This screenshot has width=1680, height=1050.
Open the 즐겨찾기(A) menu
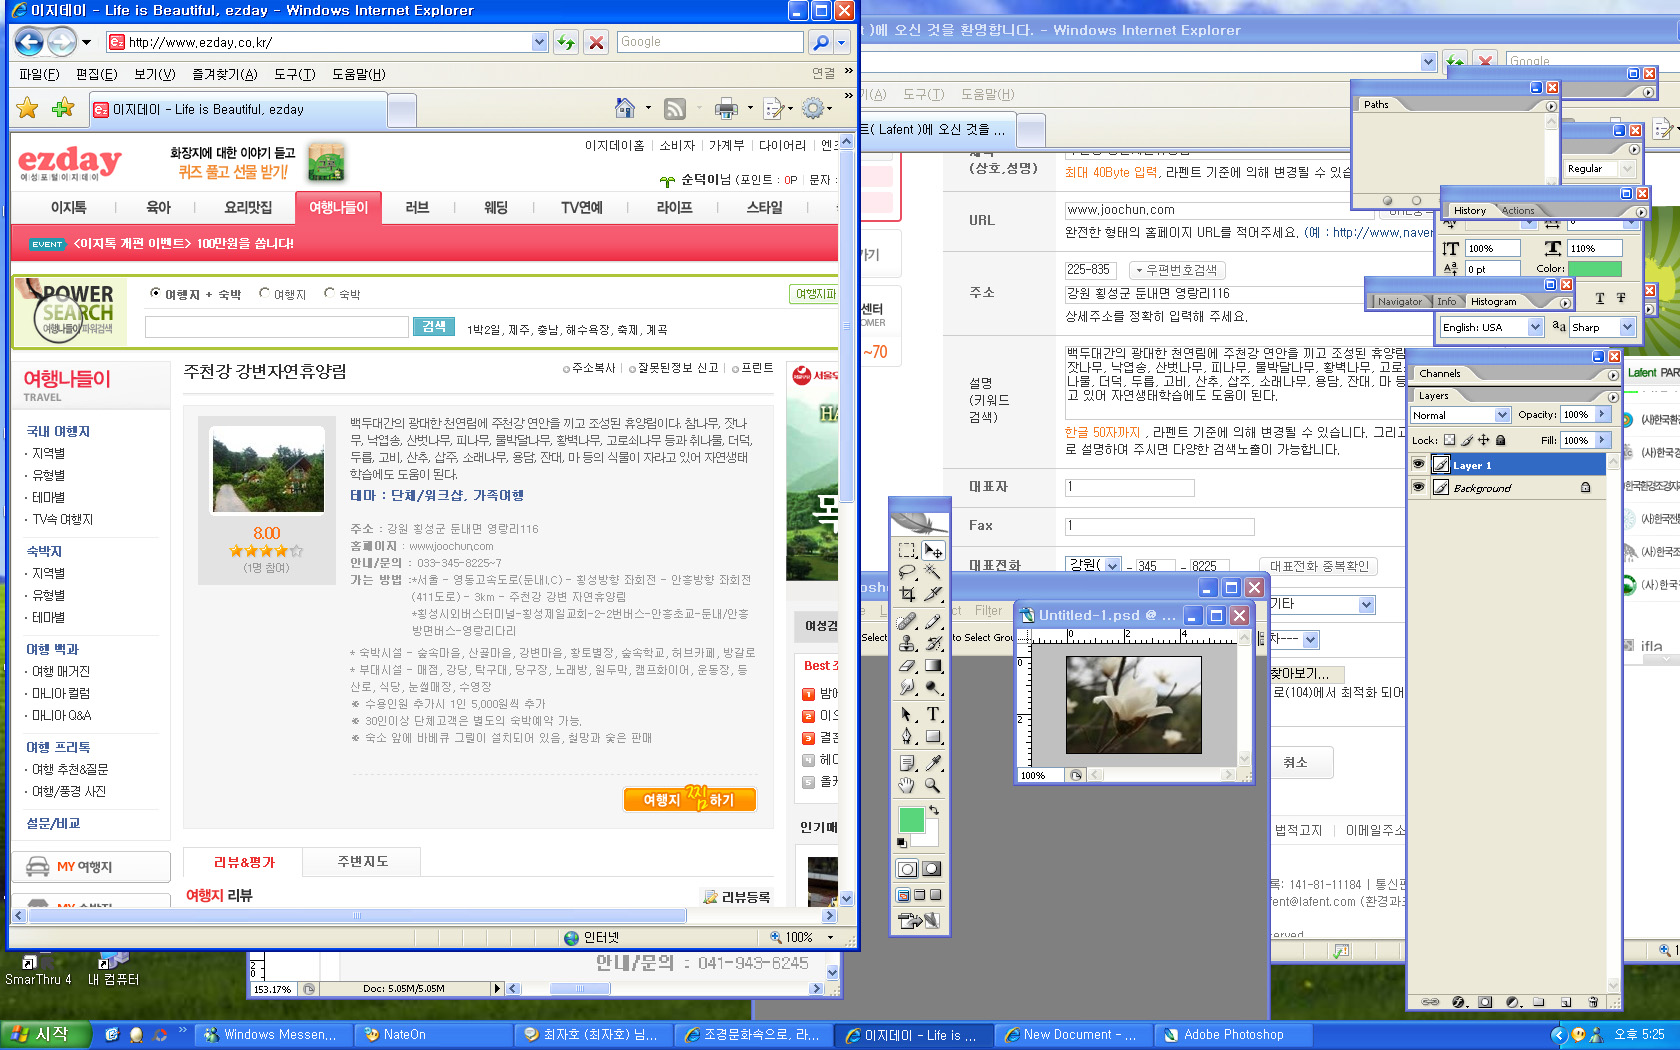225,74
